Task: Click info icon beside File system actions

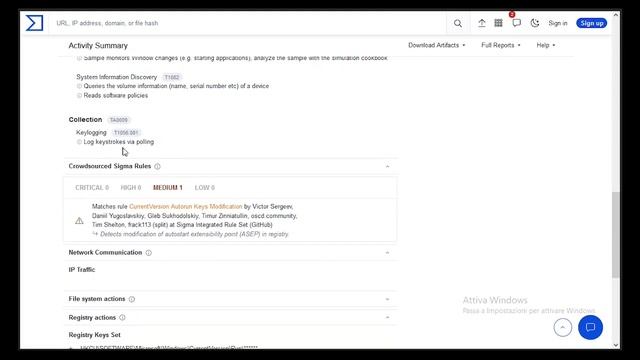Action: click(x=132, y=299)
